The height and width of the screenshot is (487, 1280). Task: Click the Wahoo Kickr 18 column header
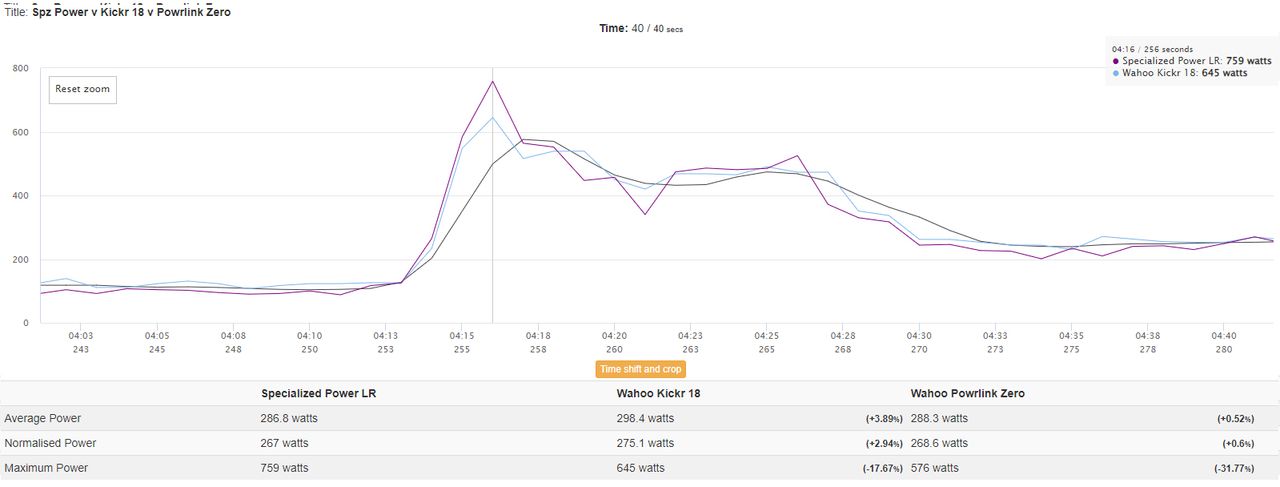658,393
